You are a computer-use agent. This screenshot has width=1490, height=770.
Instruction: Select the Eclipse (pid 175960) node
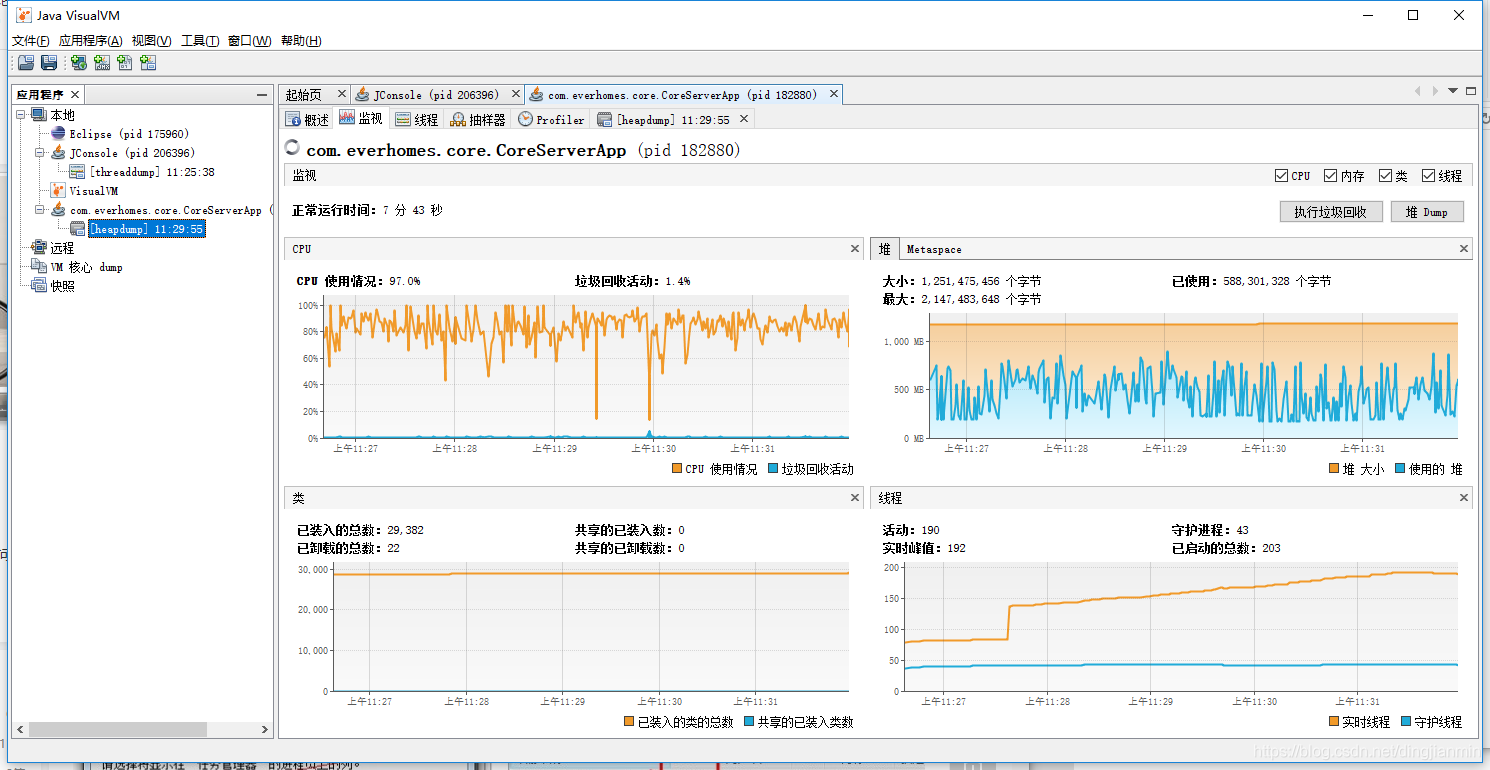click(x=128, y=134)
